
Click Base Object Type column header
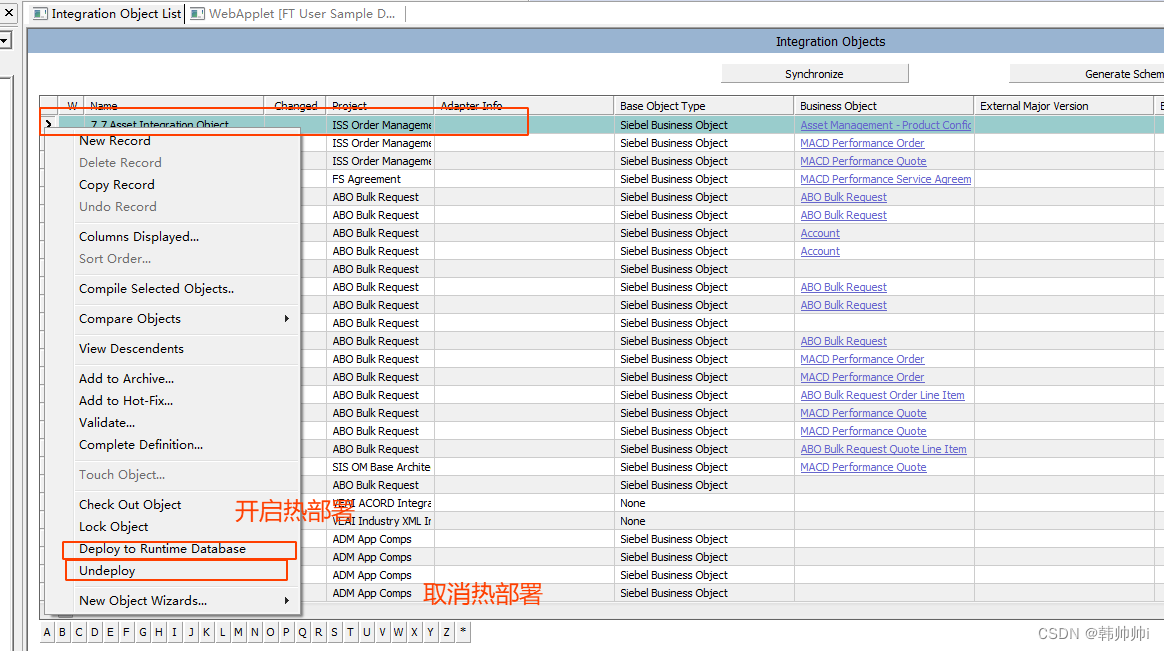tap(703, 105)
